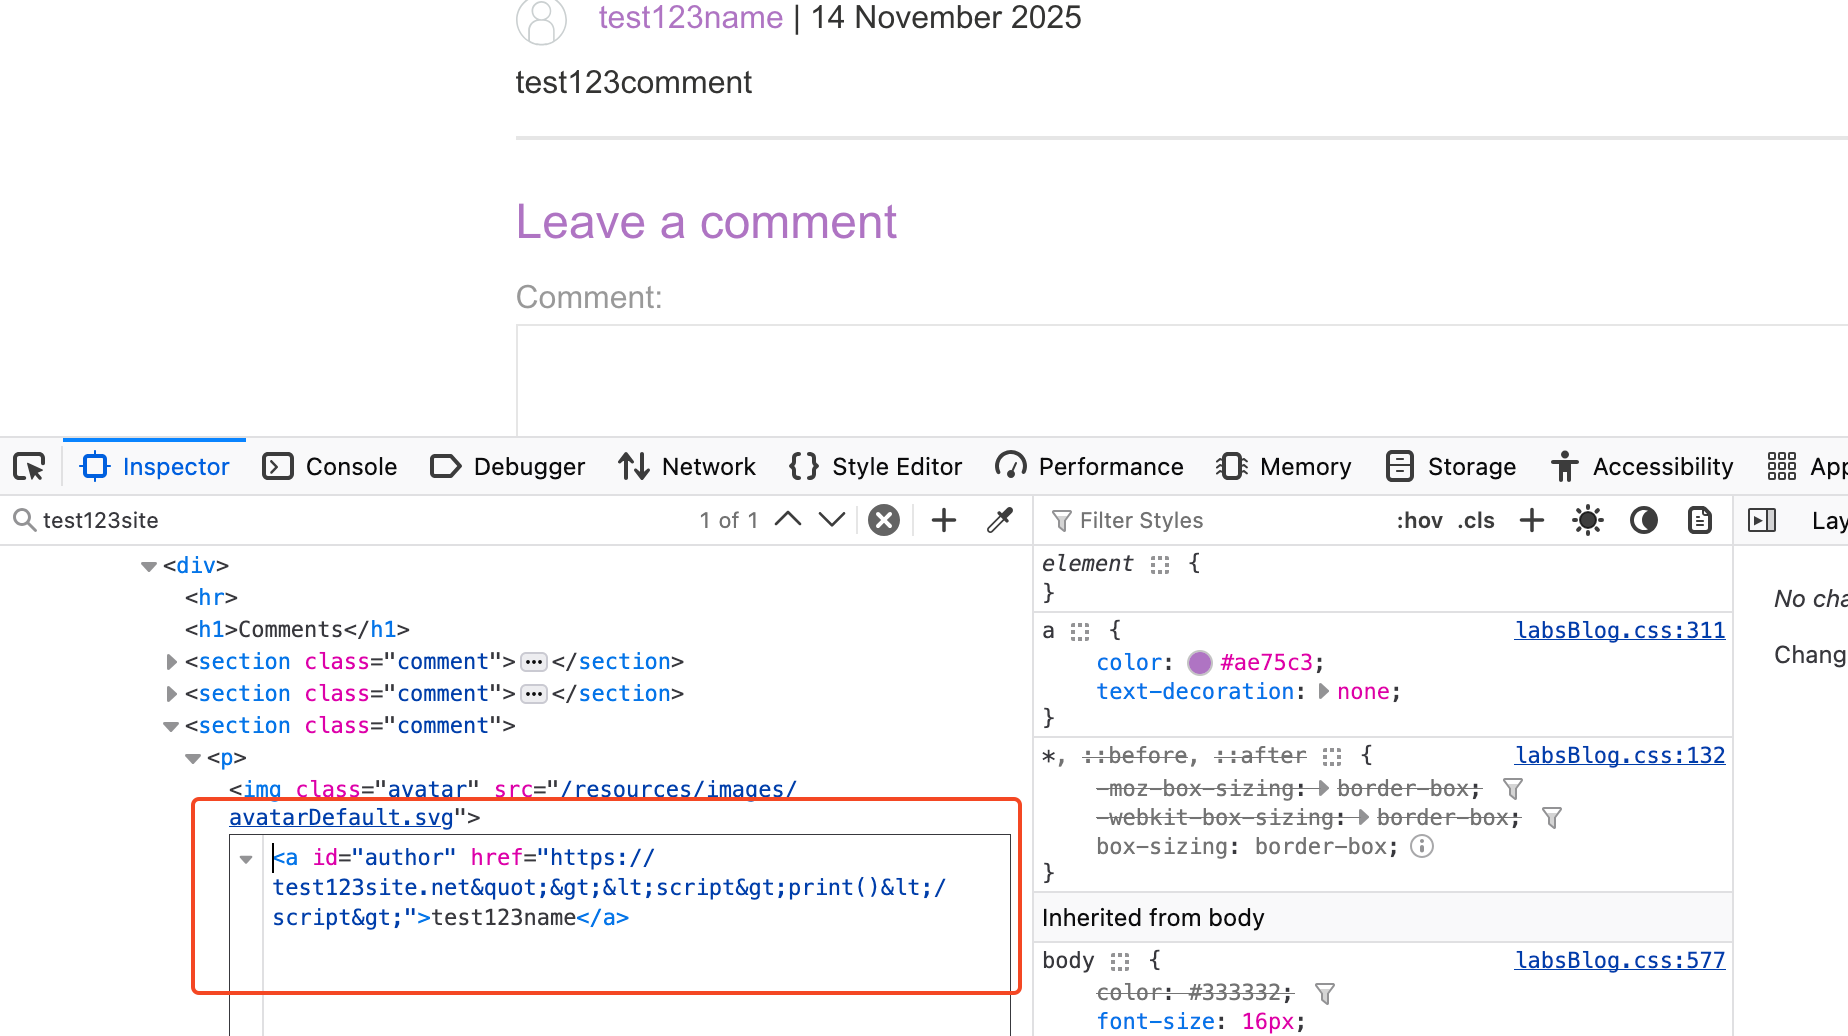The width and height of the screenshot is (1848, 1036).
Task: Toggle print media simulation
Action: [1699, 520]
